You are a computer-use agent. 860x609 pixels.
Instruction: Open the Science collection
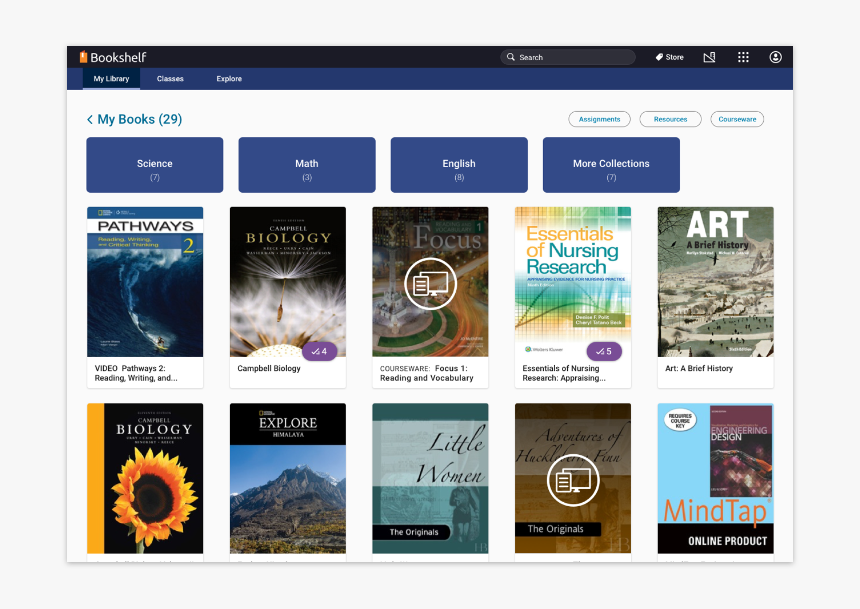[x=155, y=165]
